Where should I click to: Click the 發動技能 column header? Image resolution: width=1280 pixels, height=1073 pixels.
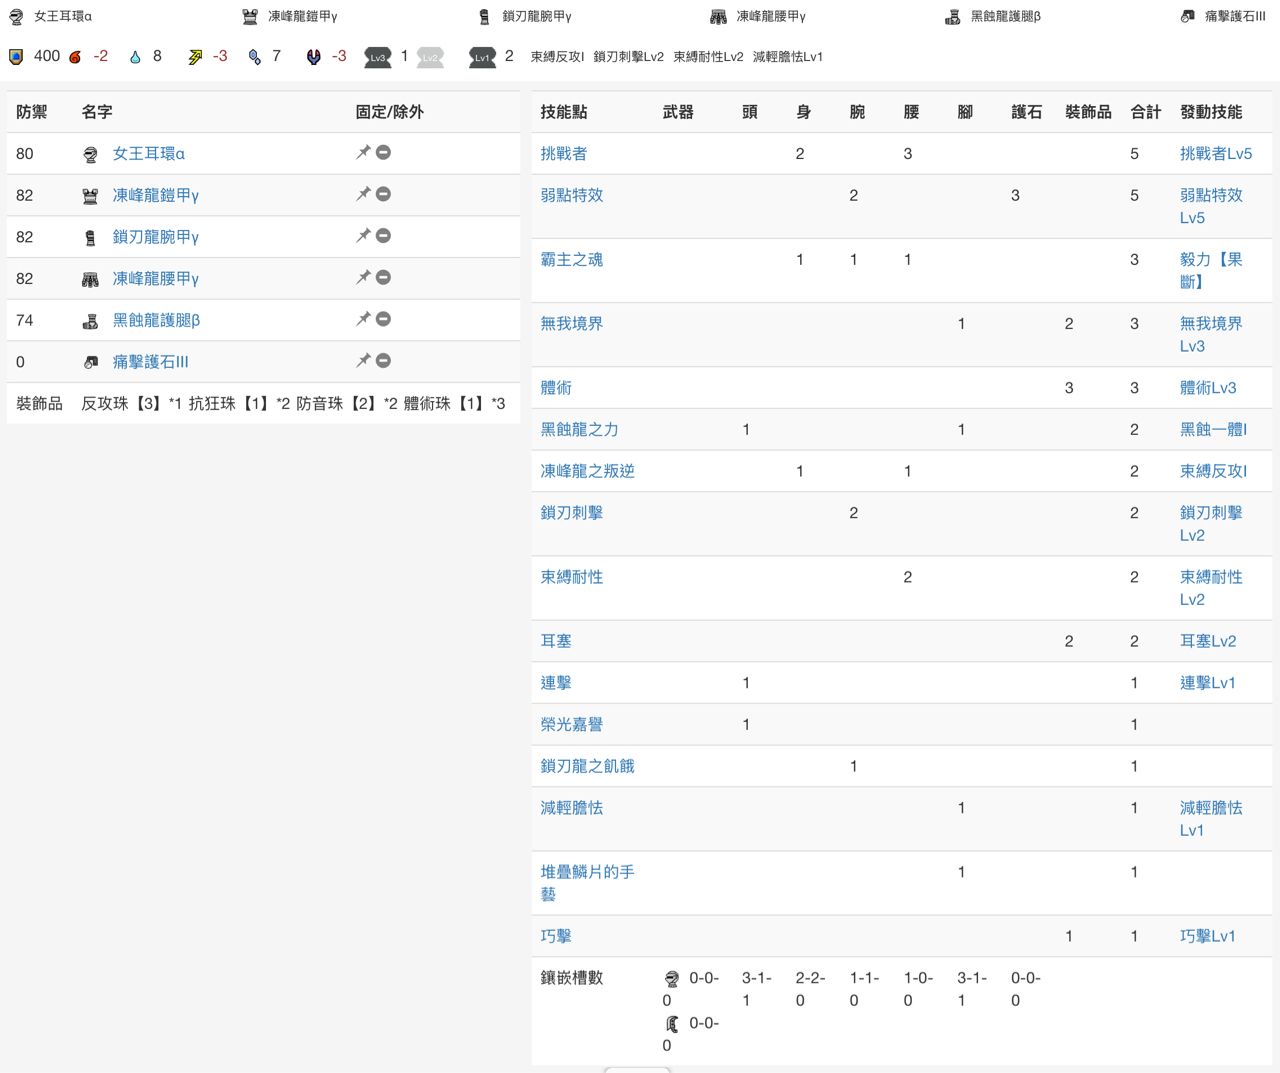[1211, 112]
